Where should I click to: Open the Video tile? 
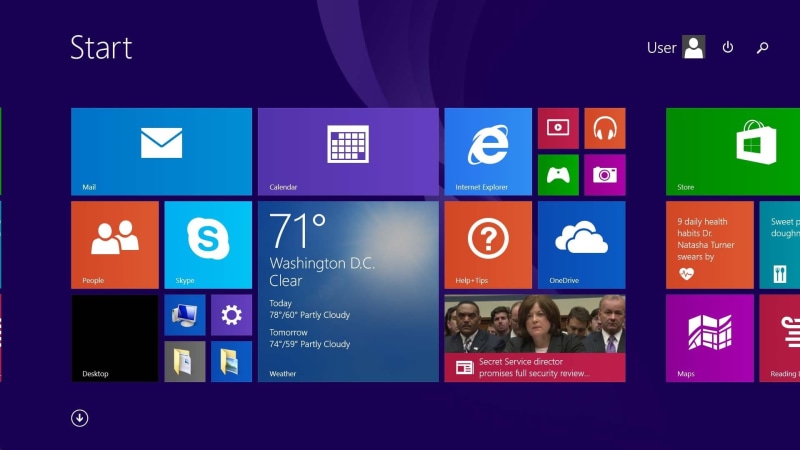coord(558,129)
